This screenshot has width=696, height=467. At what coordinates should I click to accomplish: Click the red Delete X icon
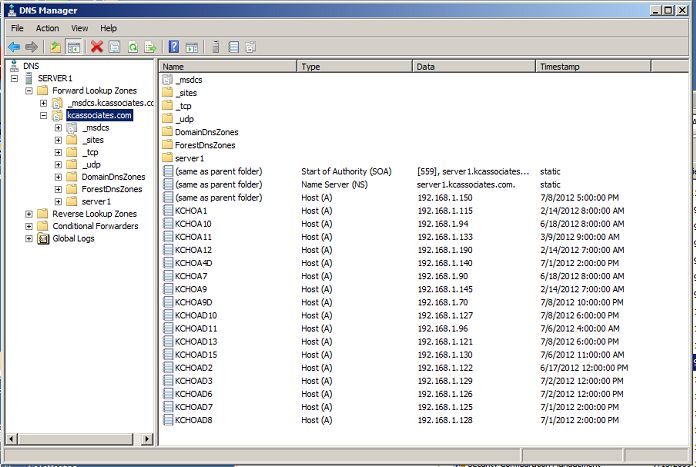tap(97, 47)
